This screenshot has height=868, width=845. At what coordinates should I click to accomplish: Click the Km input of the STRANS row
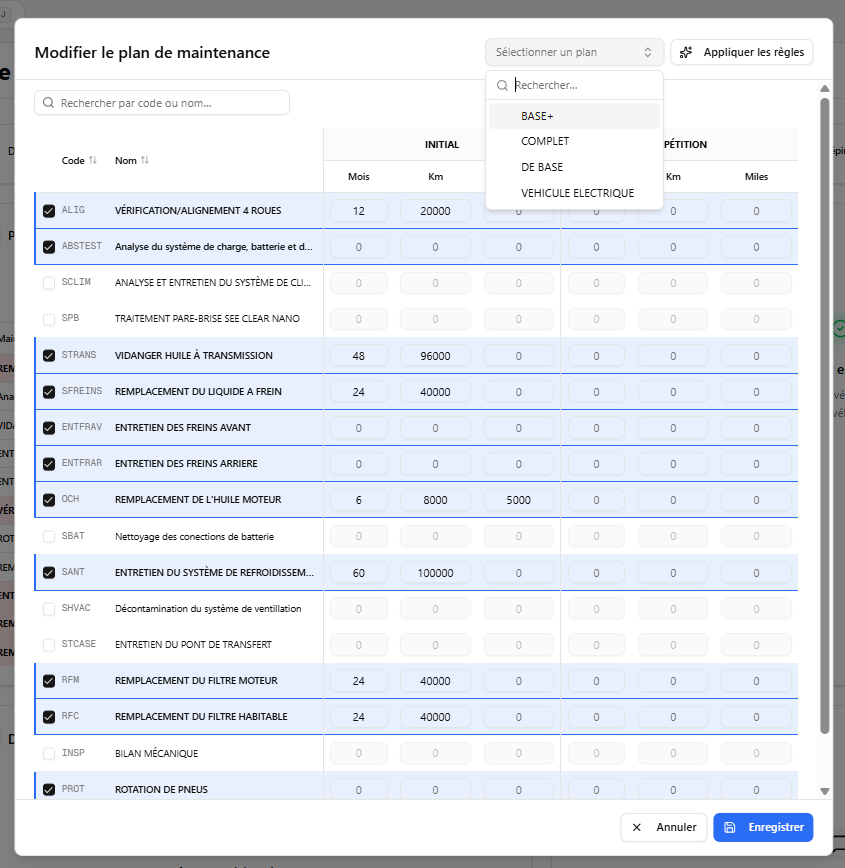coord(435,355)
